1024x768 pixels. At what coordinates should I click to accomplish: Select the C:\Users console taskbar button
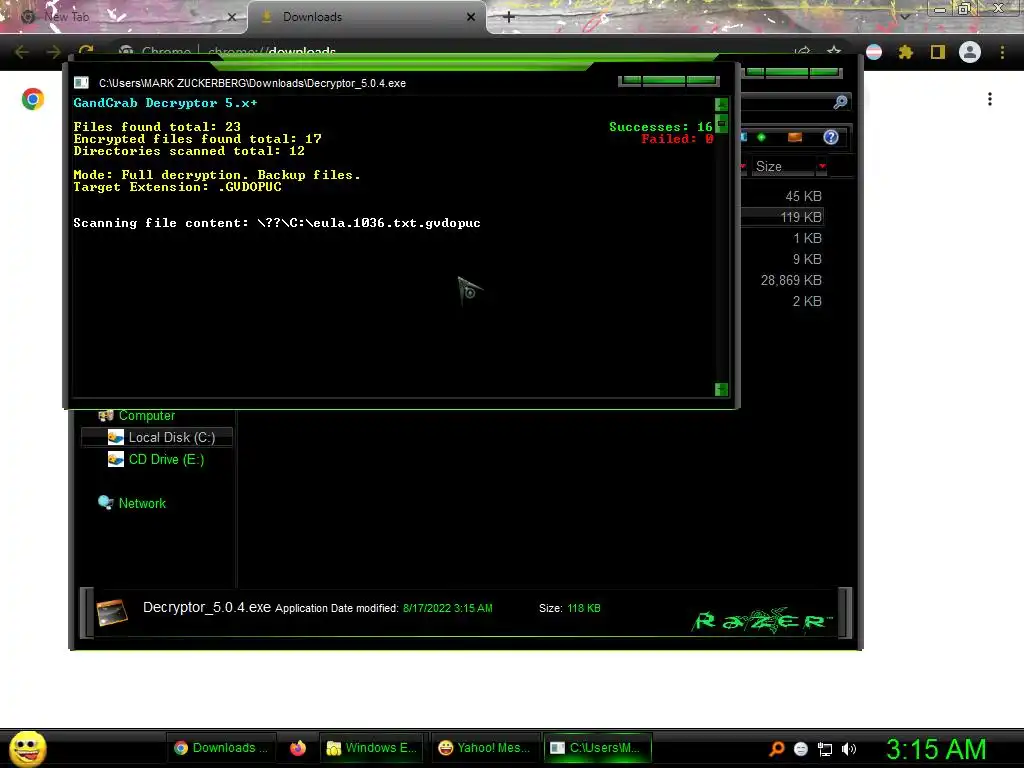click(x=596, y=748)
